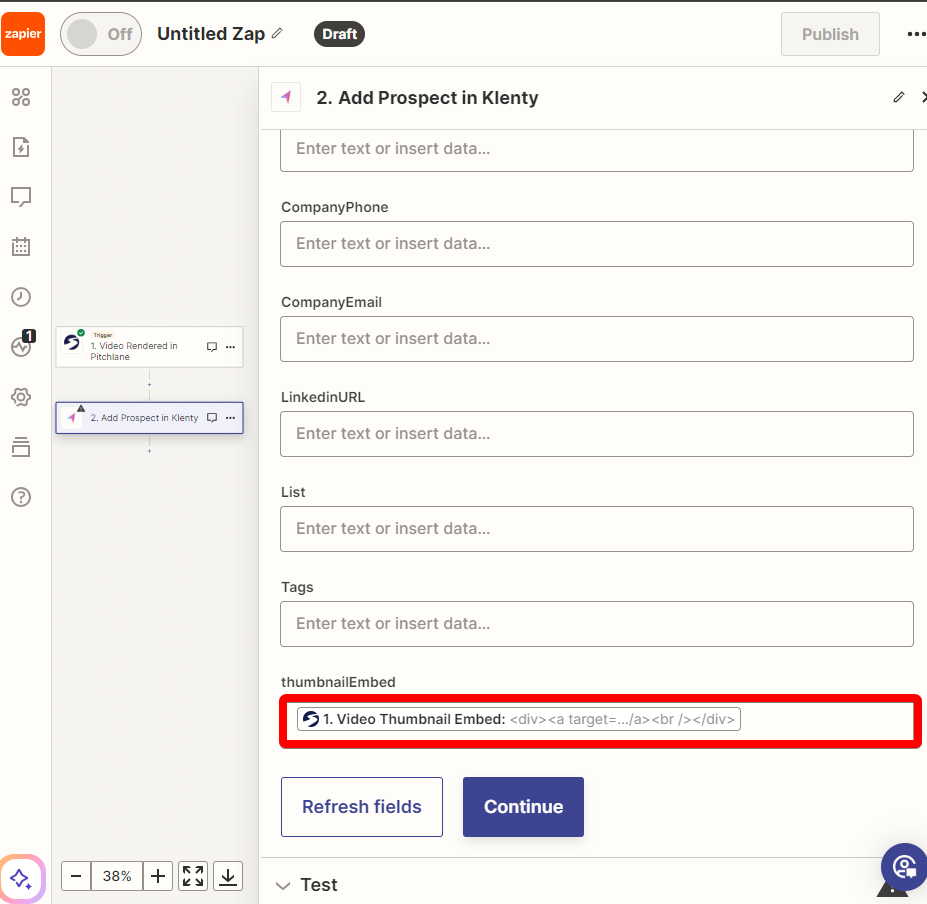This screenshot has width=927, height=904.
Task: Open comment icon on Pitchlane trigger step
Action: (212, 347)
